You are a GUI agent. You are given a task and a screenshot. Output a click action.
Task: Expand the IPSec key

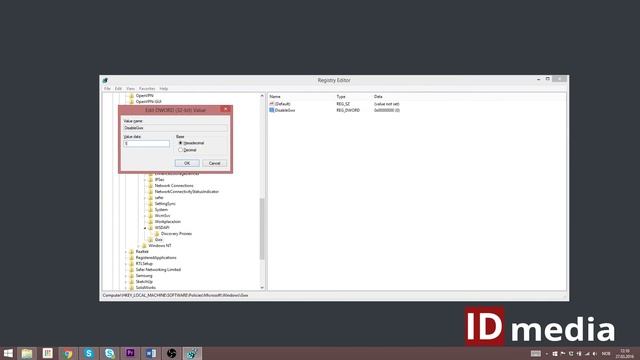(x=145, y=180)
